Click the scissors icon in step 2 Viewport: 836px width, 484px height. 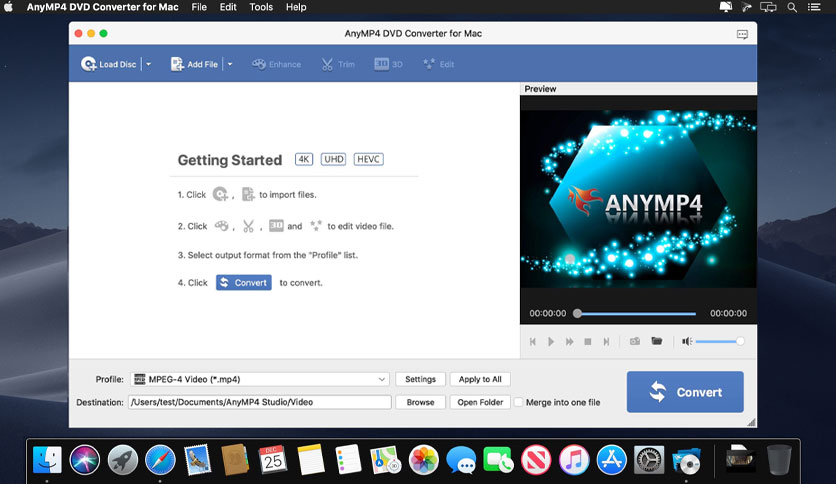click(x=248, y=225)
